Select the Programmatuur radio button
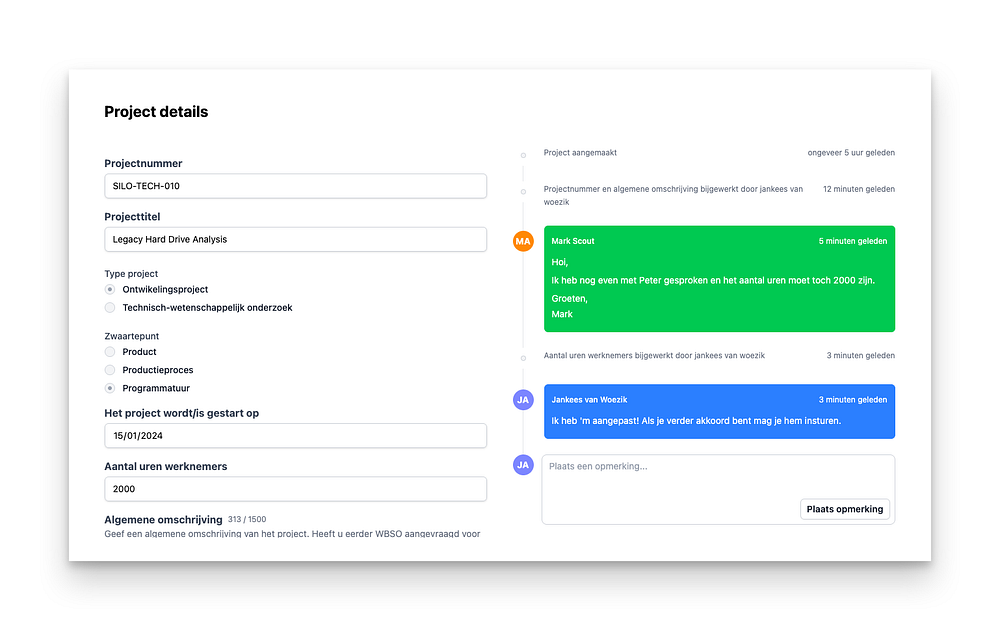 point(110,388)
